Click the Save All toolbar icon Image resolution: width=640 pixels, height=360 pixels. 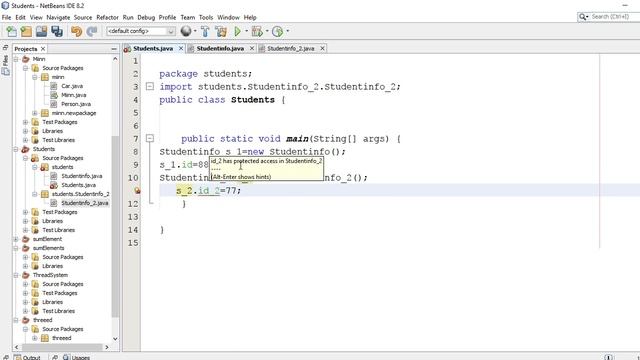point(57,31)
